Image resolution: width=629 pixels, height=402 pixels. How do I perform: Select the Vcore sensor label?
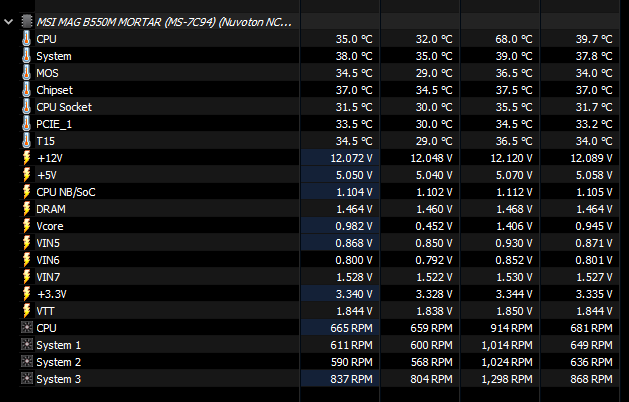50,226
